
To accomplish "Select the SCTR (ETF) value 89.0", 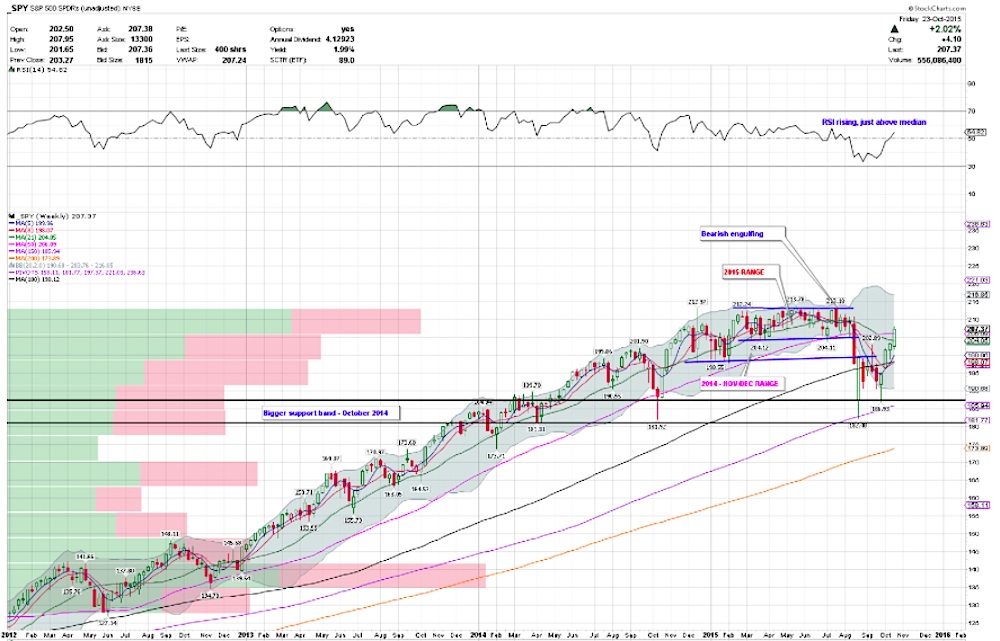I will 346,60.
